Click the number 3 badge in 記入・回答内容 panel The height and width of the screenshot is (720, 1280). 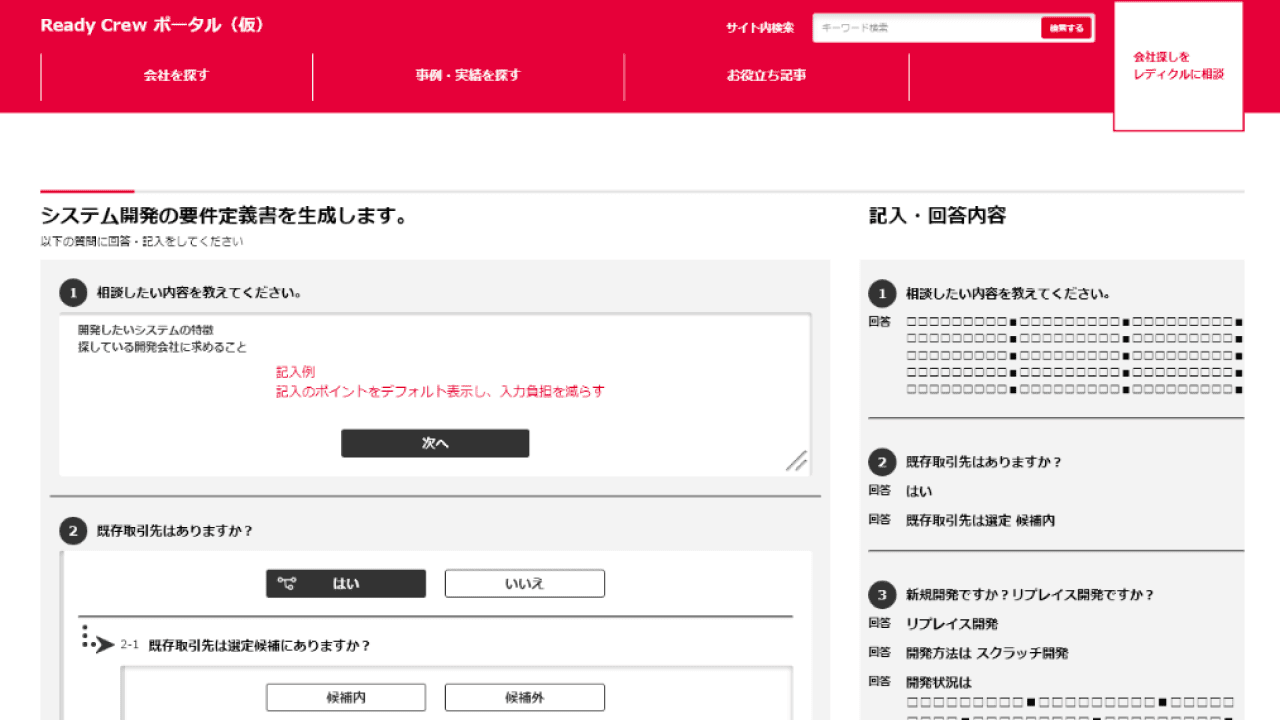coord(881,595)
